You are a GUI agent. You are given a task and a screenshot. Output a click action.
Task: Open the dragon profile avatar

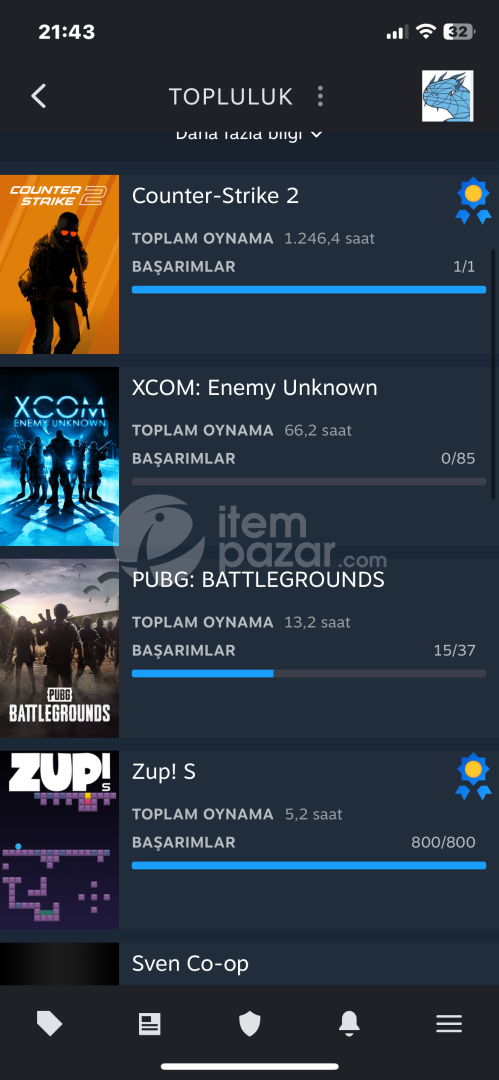(447, 96)
